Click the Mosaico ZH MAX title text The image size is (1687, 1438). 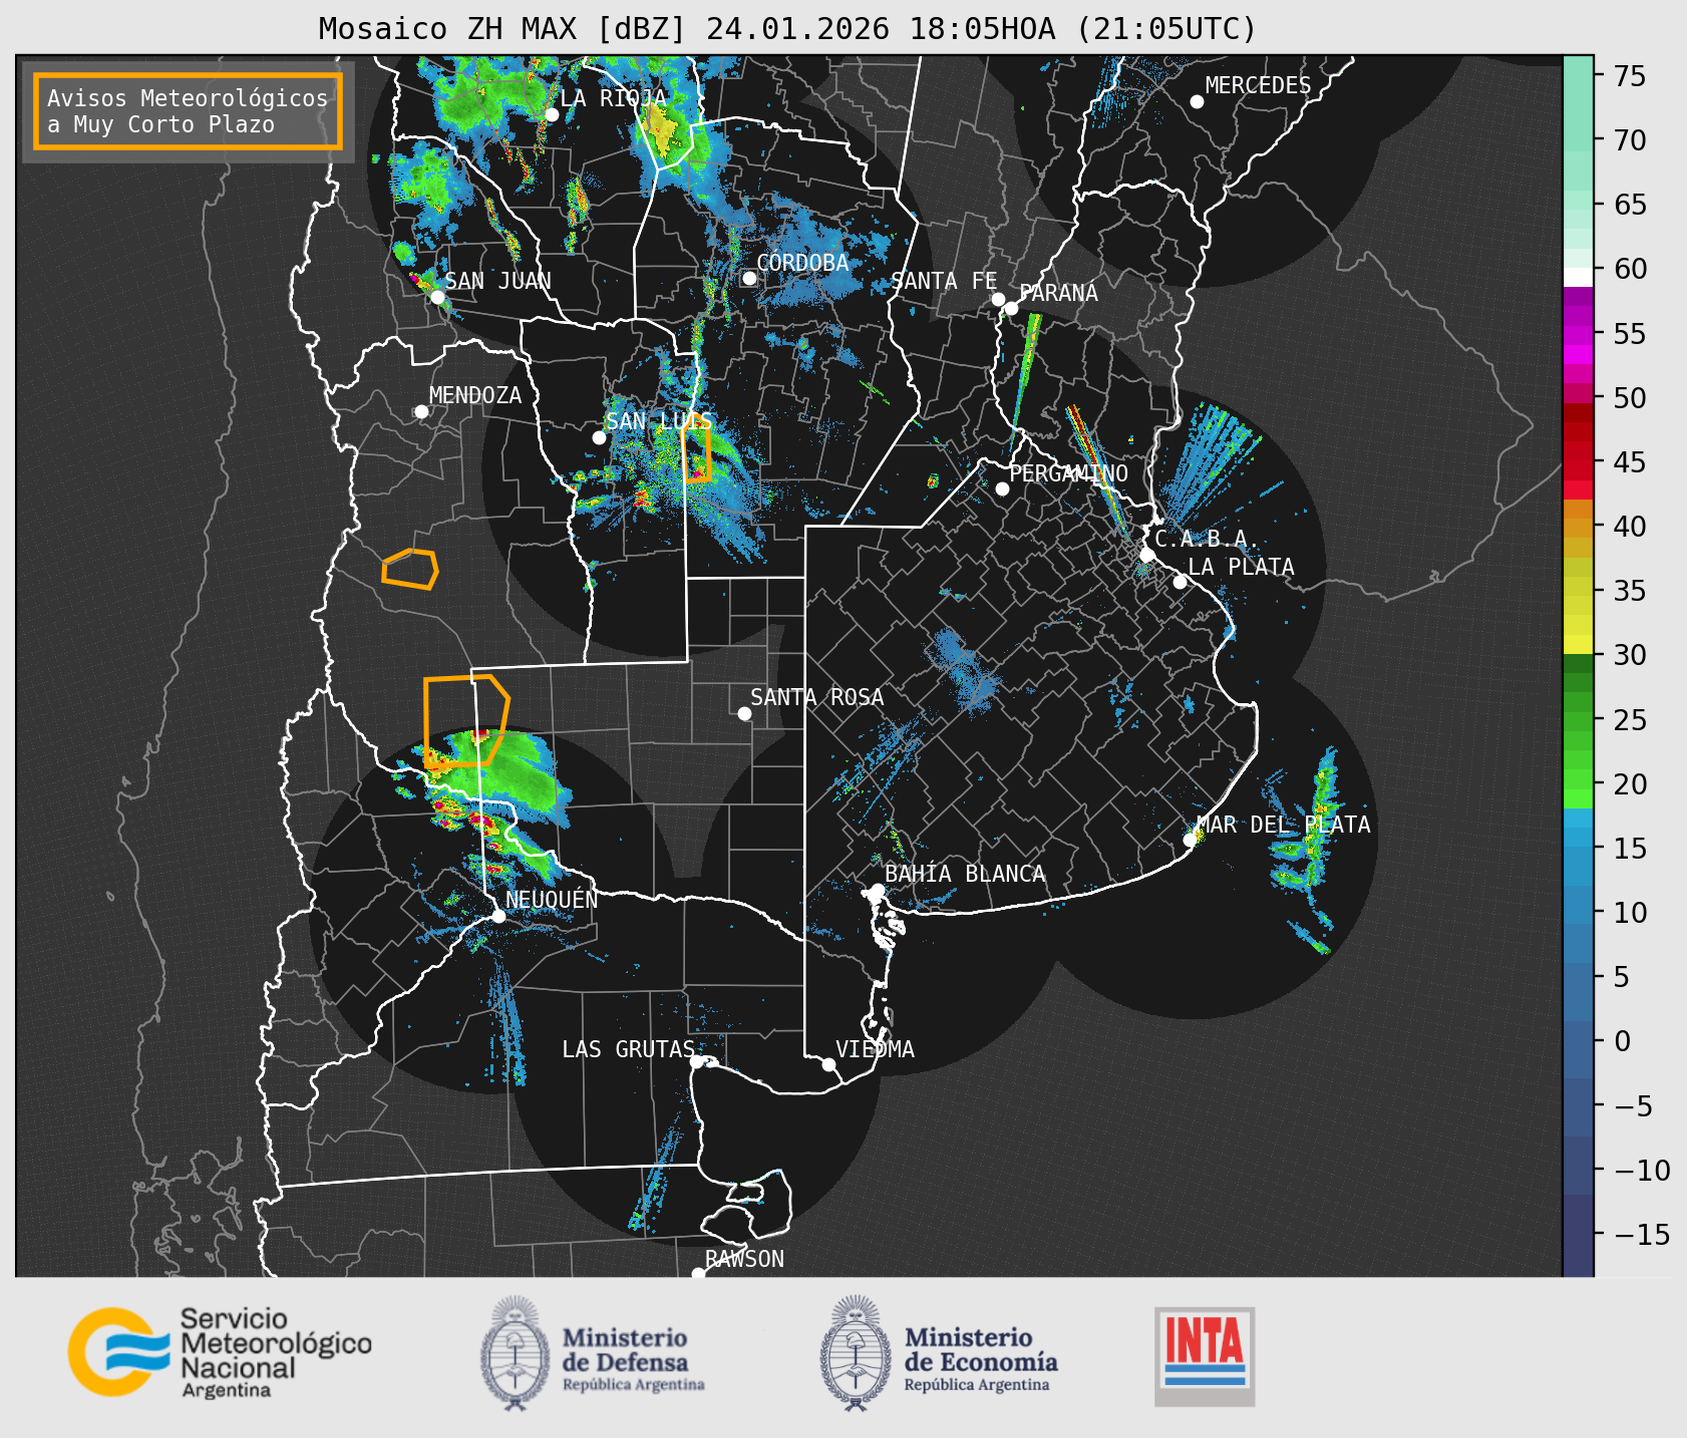[x=787, y=29]
